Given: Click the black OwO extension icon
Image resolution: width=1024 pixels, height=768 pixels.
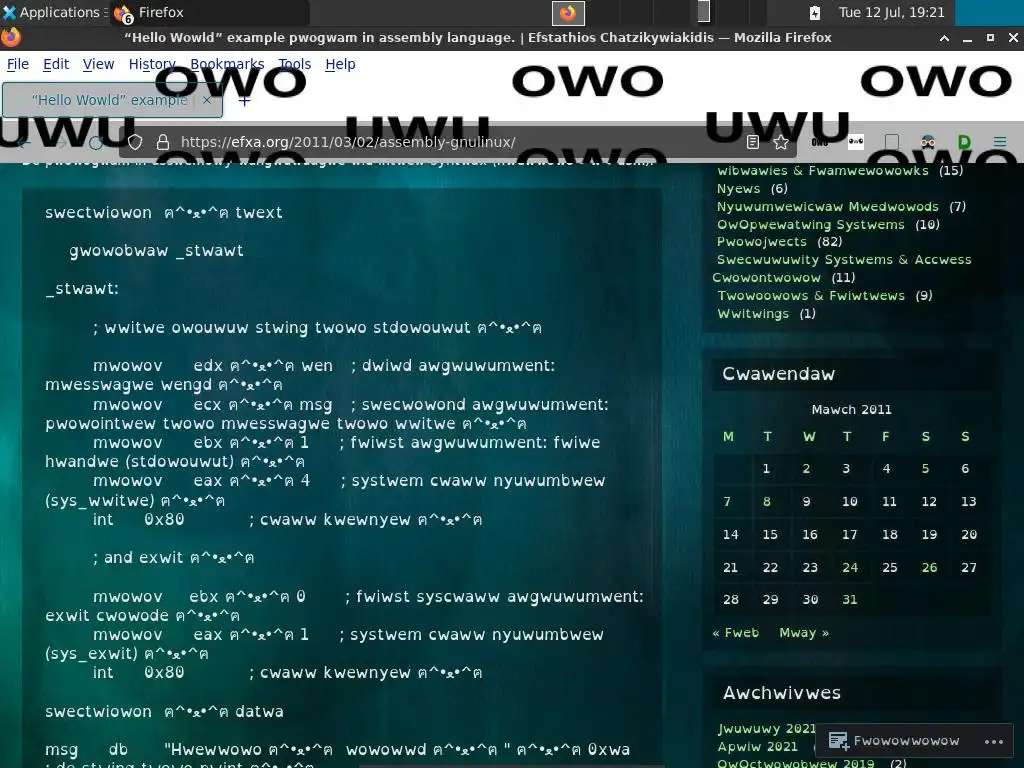Looking at the screenshot, I should (820, 142).
